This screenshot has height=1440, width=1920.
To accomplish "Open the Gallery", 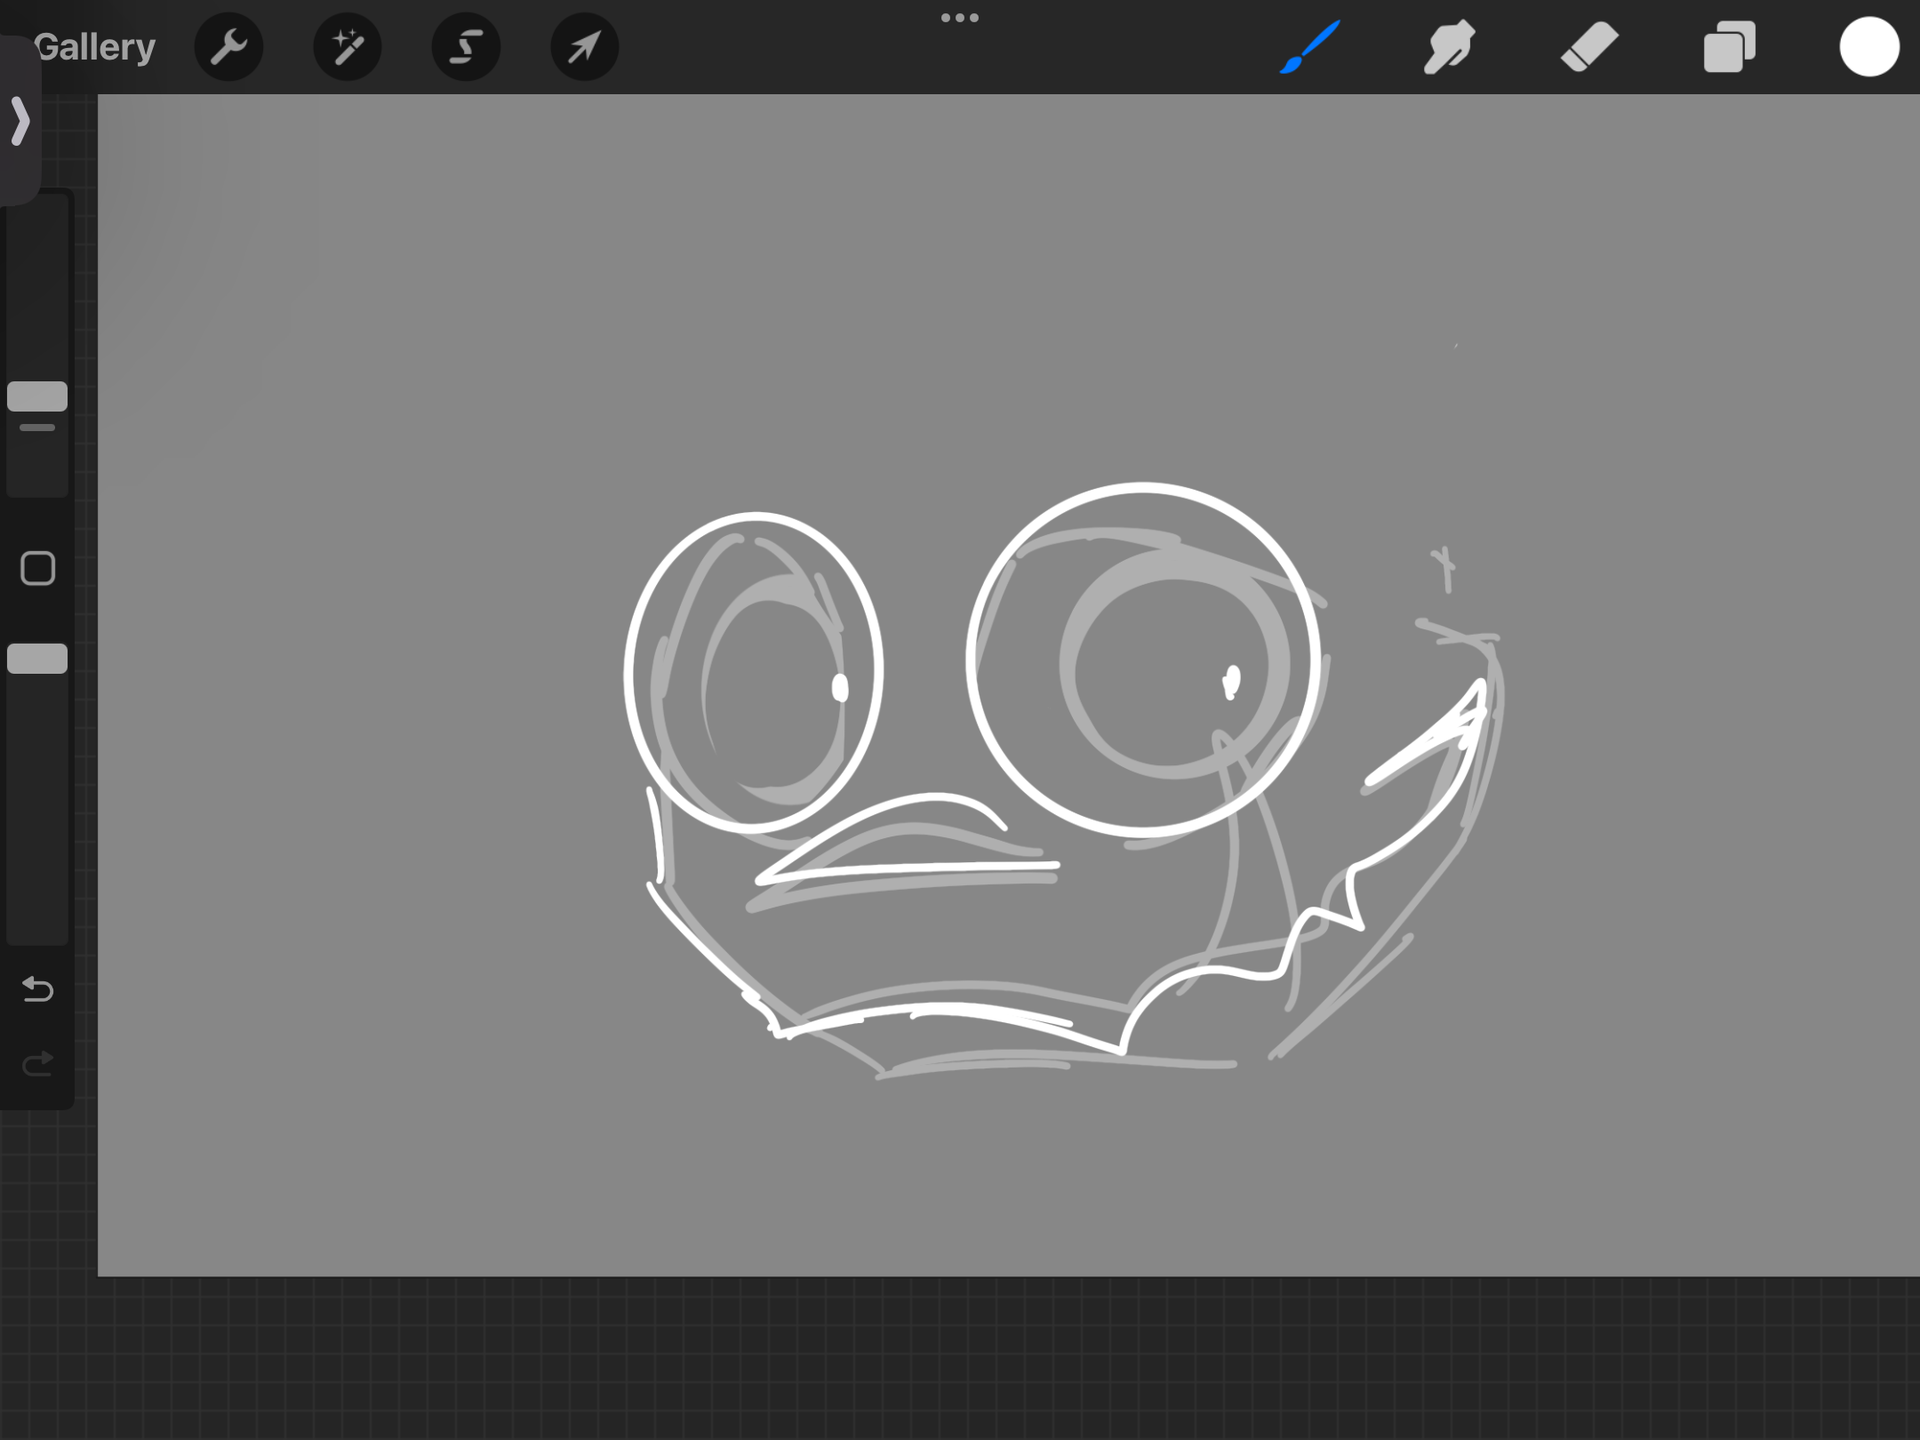I will 95,47.
